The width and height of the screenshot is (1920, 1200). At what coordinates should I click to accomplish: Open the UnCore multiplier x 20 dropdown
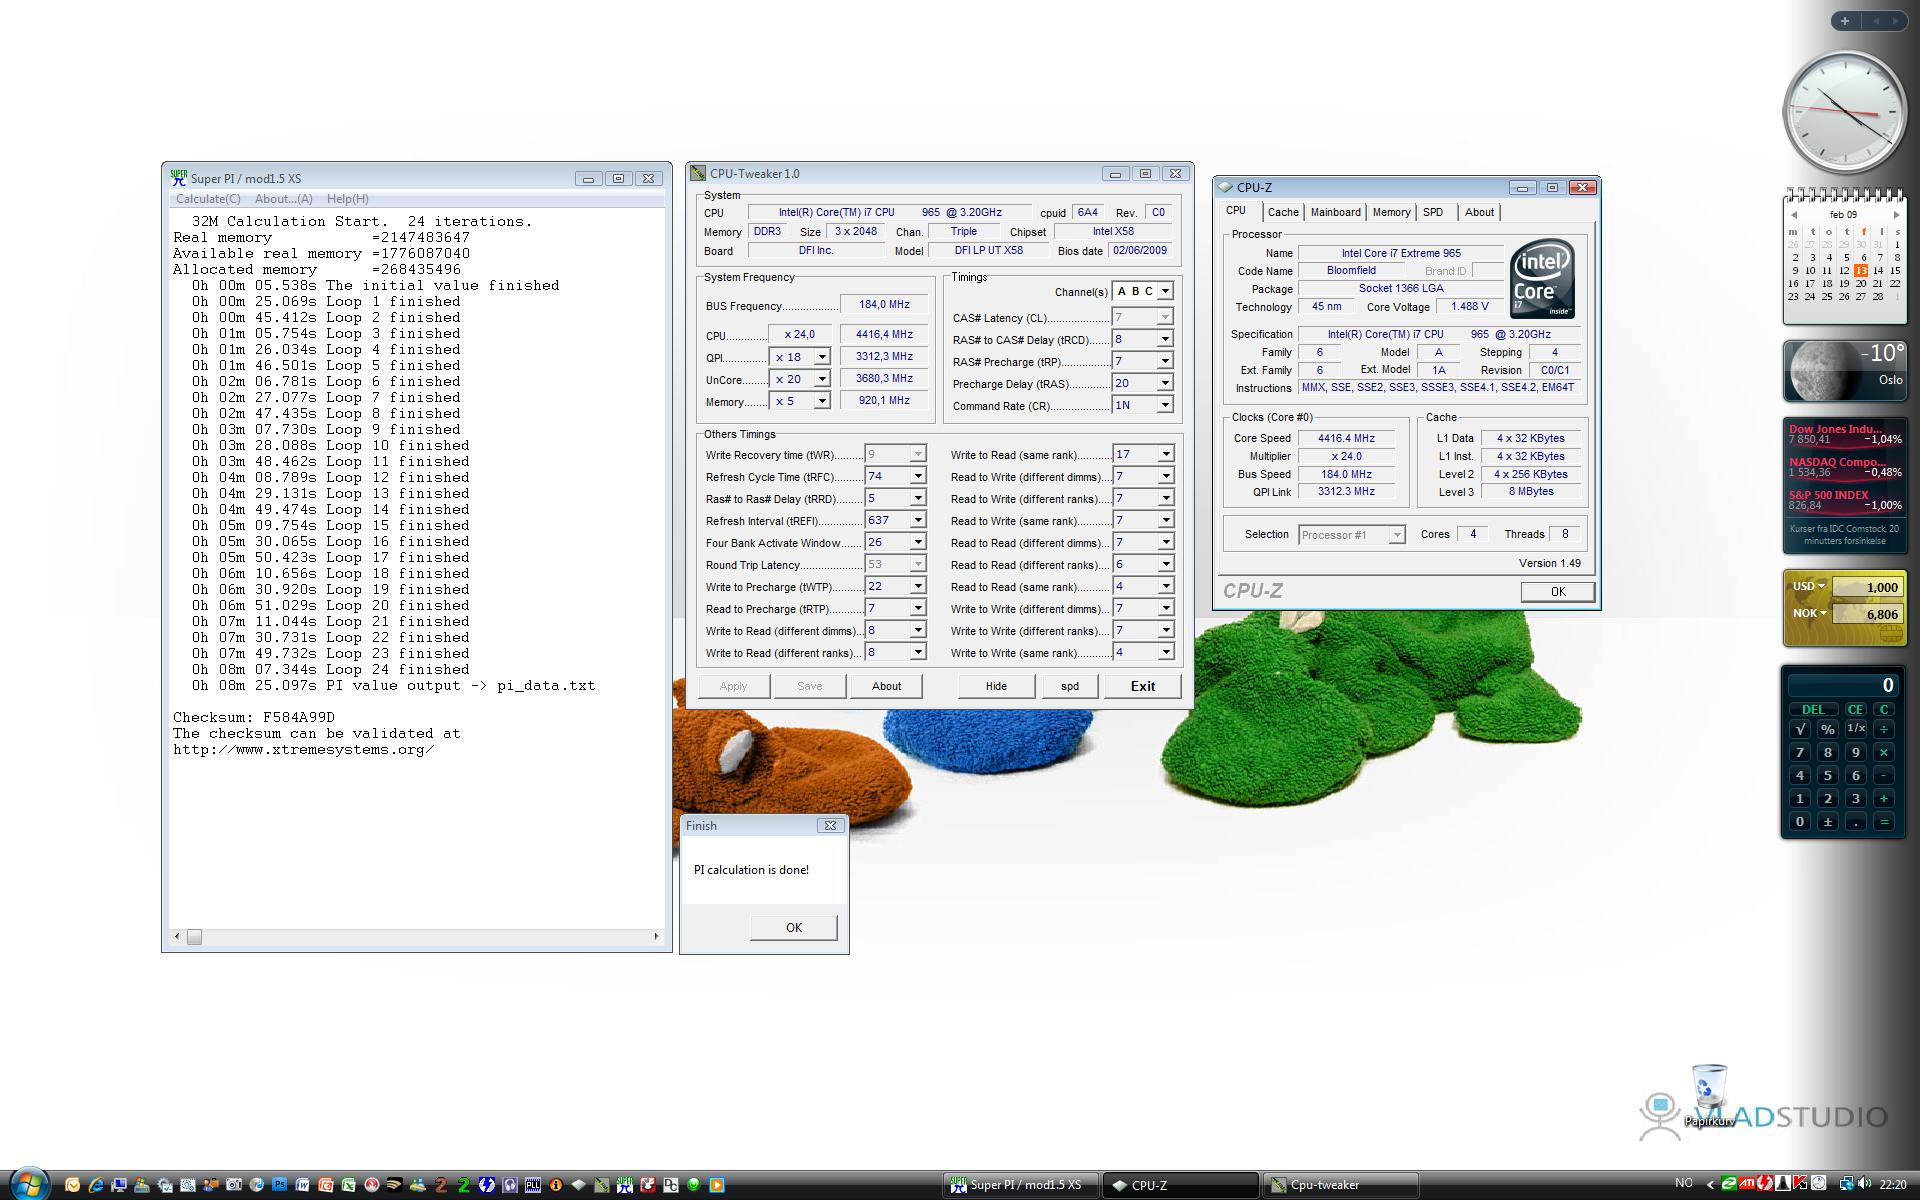(822, 379)
